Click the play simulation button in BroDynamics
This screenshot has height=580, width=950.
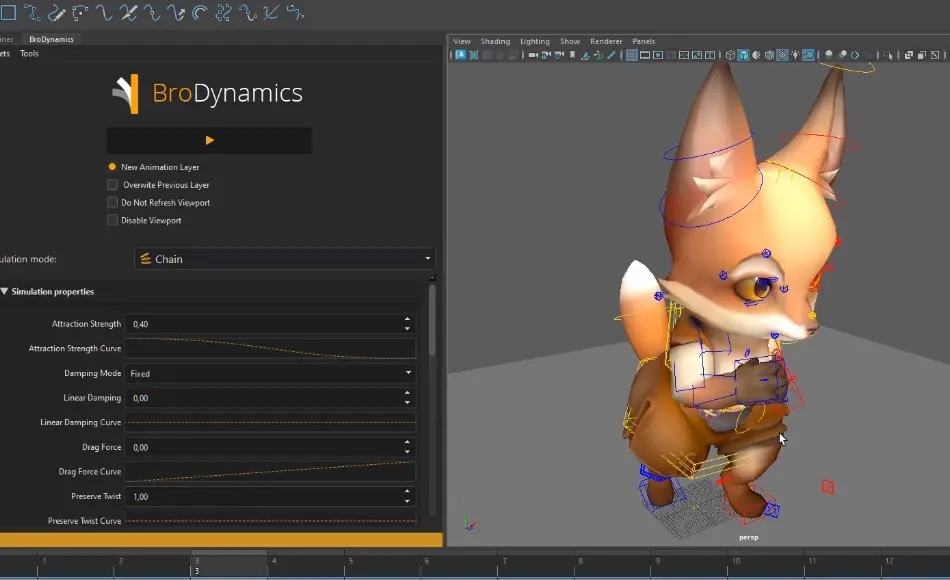(x=210, y=140)
